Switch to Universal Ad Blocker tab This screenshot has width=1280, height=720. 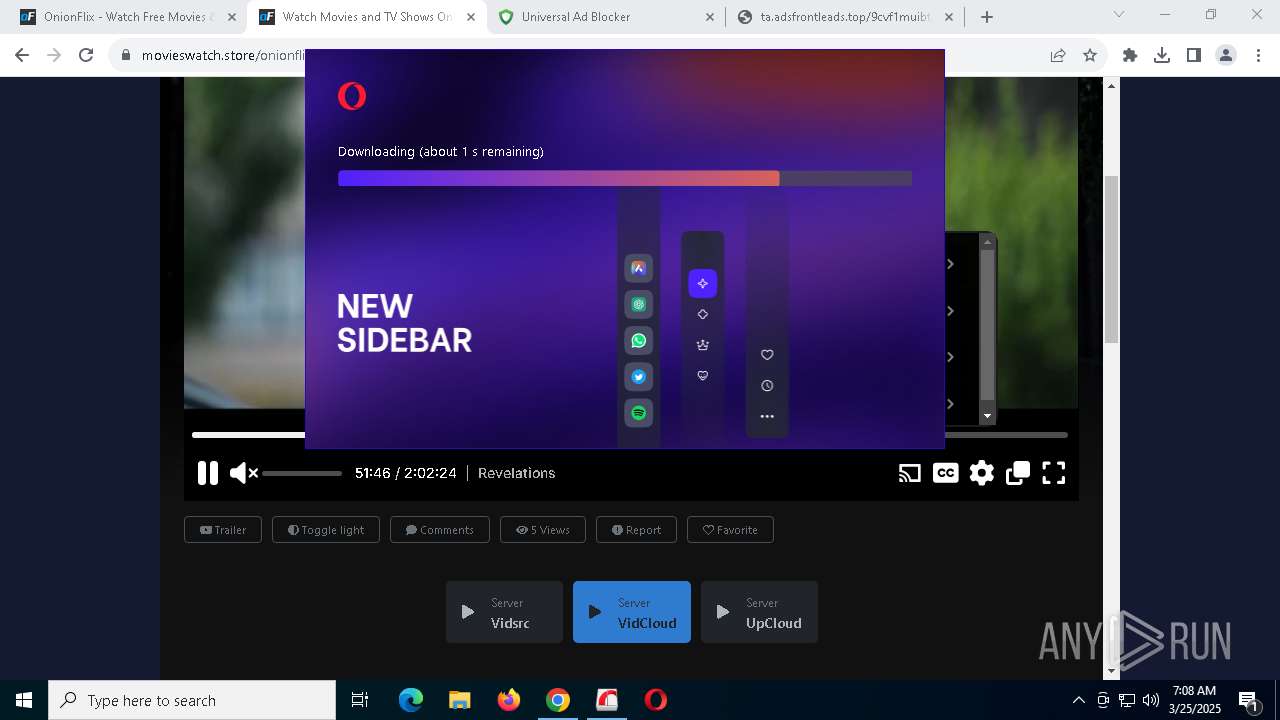pos(606,17)
